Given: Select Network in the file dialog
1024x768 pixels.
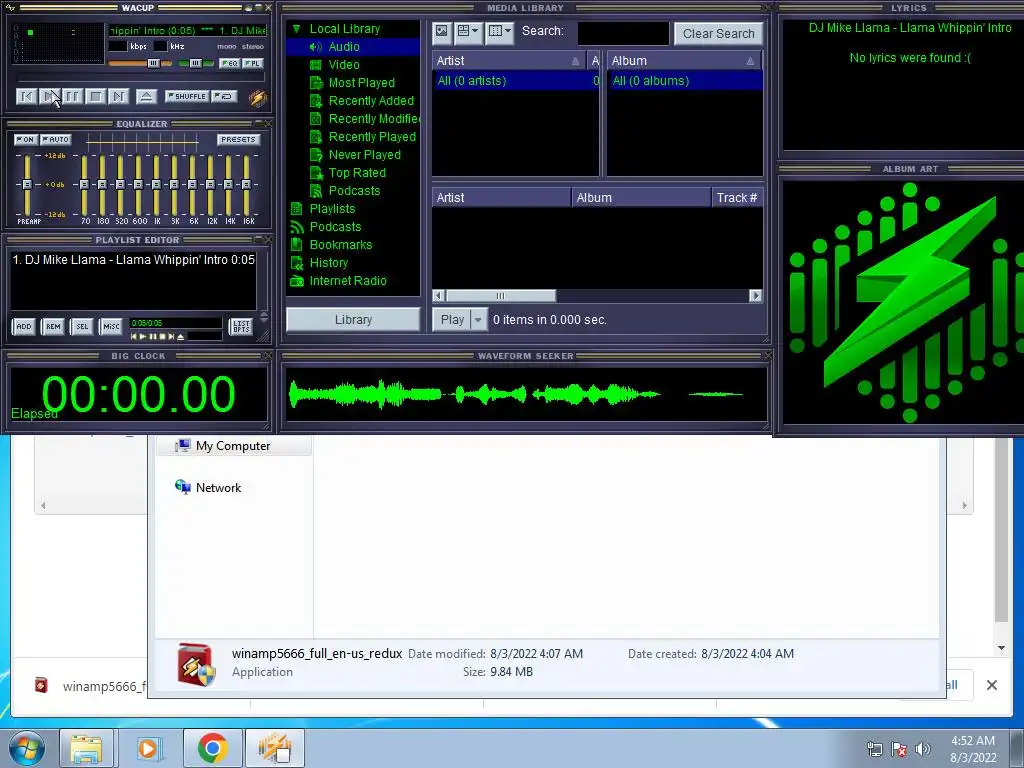Looking at the screenshot, I should (x=218, y=488).
